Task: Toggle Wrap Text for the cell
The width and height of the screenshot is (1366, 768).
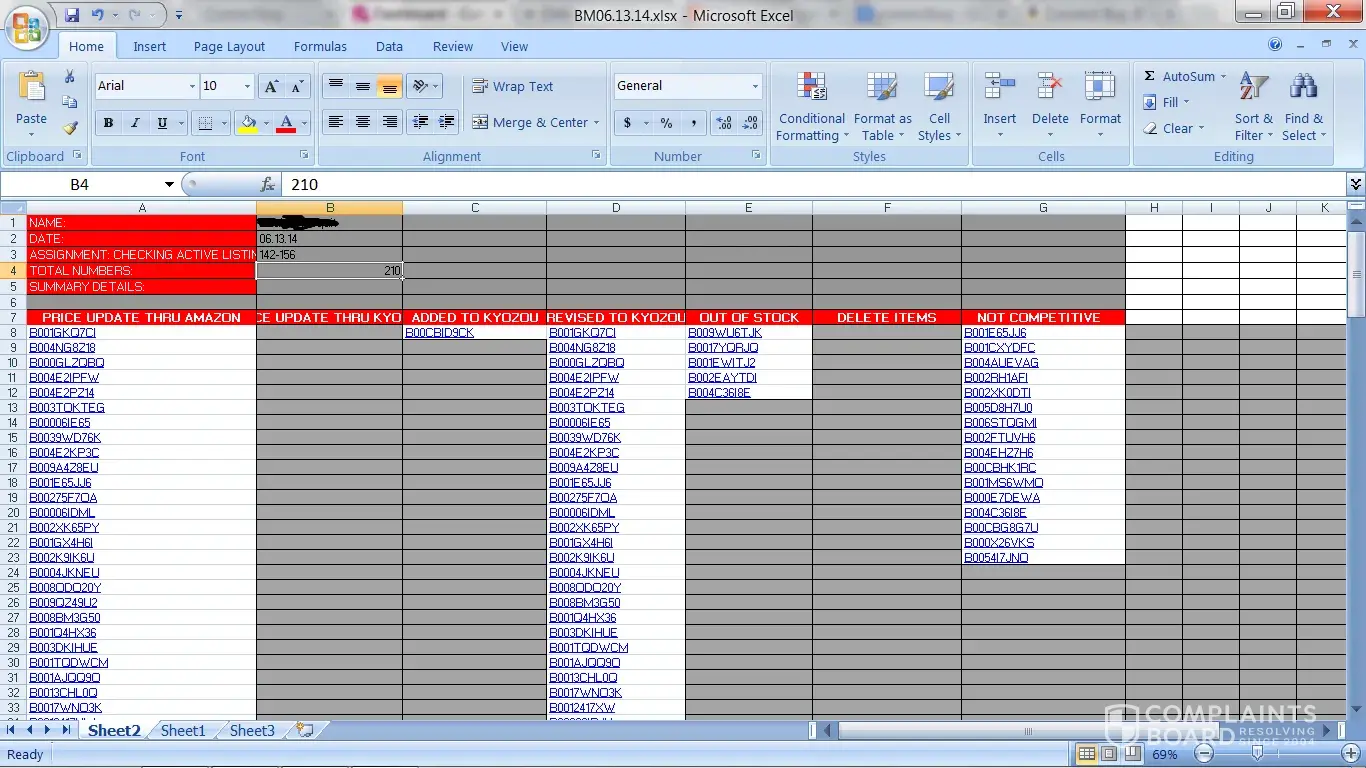Action: point(512,87)
